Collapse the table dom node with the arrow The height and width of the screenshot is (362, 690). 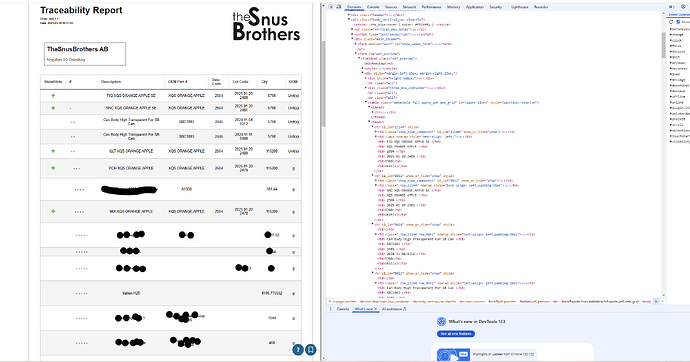[x=366, y=102]
